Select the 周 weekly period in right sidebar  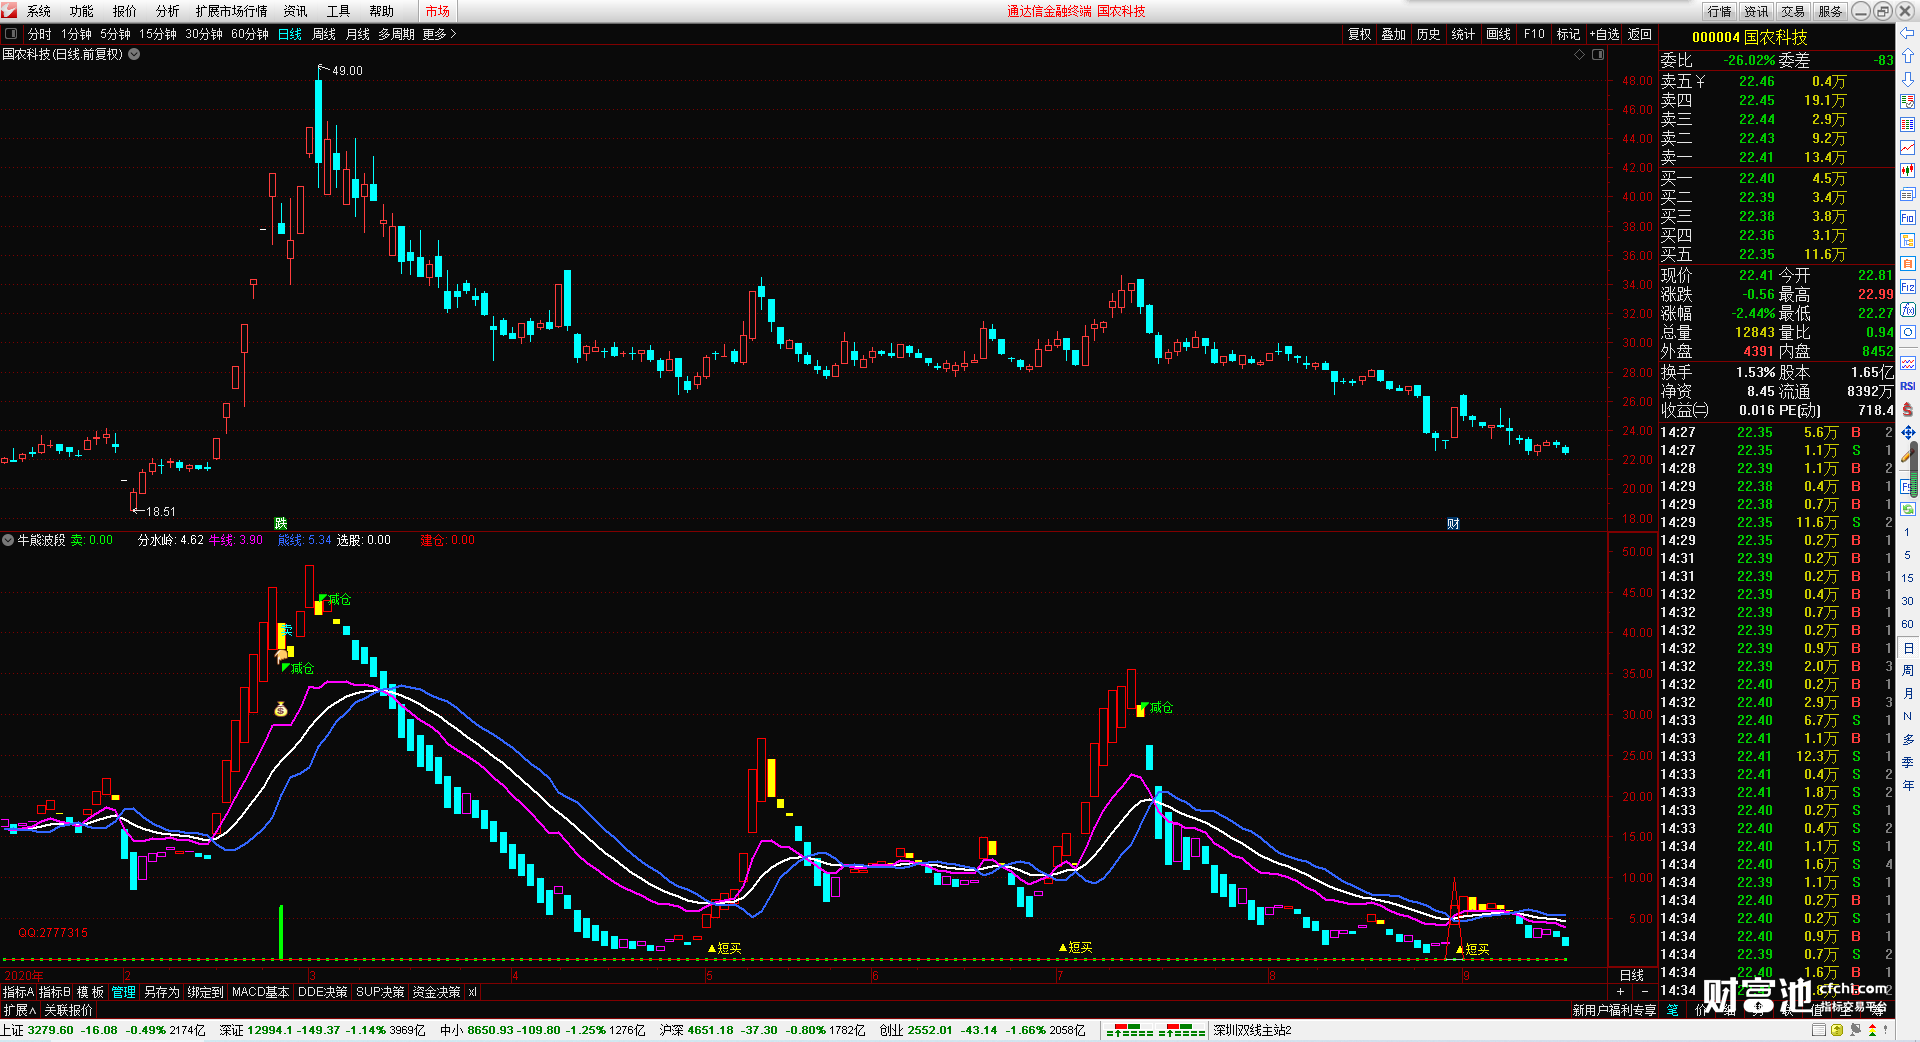point(1907,670)
